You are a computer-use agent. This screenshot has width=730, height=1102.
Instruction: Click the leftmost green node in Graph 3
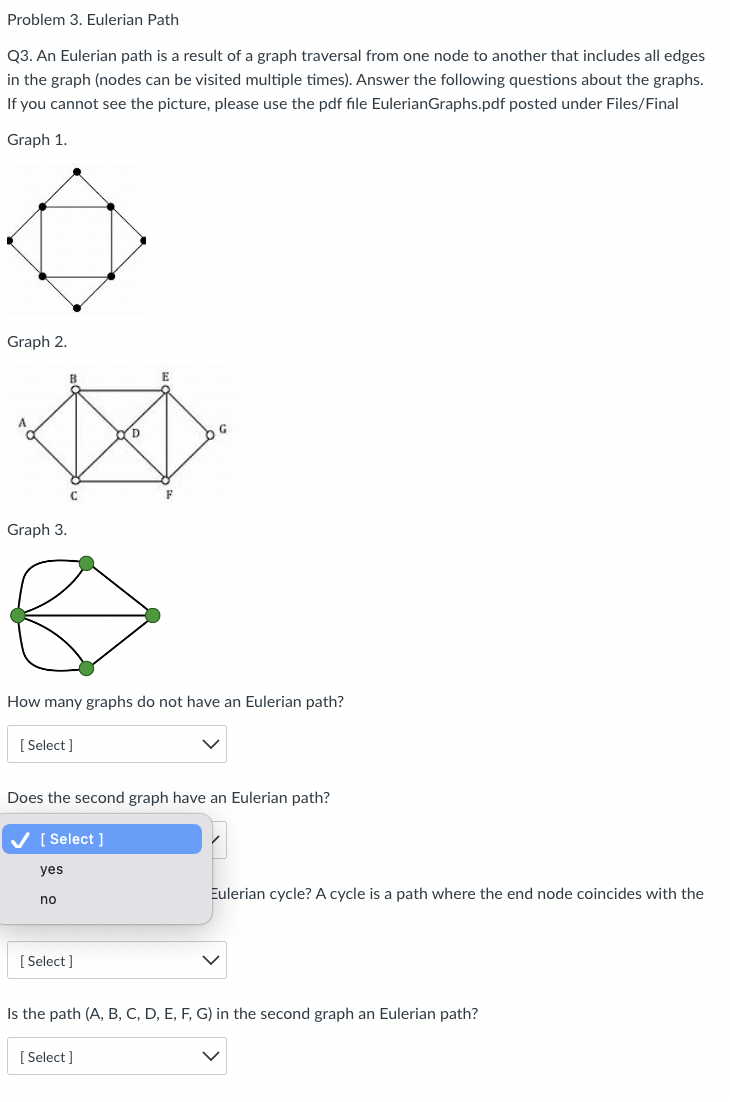[x=17, y=616]
